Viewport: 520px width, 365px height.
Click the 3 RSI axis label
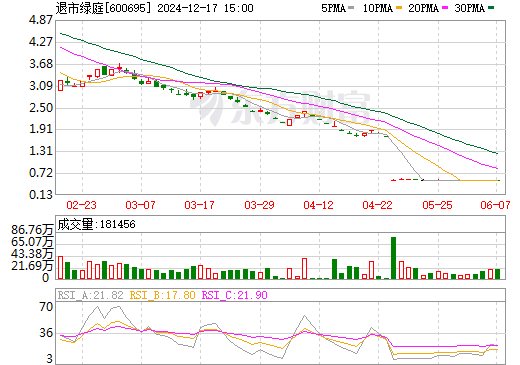(50, 359)
